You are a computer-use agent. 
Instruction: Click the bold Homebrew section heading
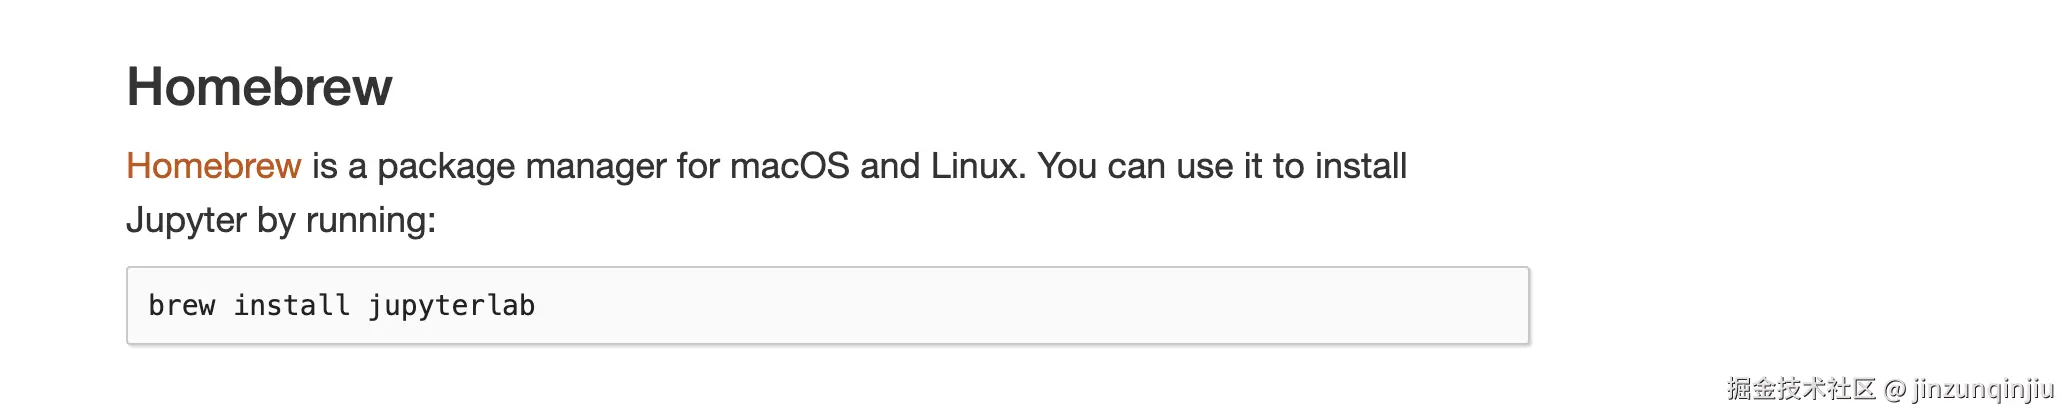click(x=259, y=87)
